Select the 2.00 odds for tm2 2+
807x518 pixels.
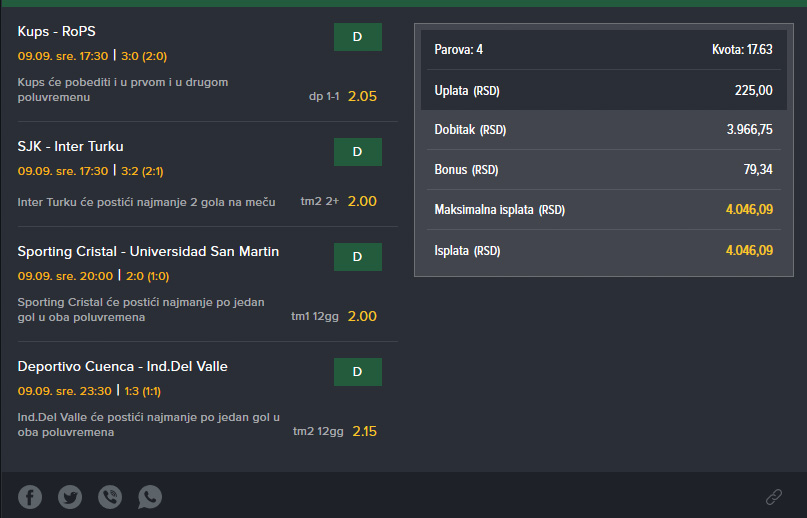[362, 201]
